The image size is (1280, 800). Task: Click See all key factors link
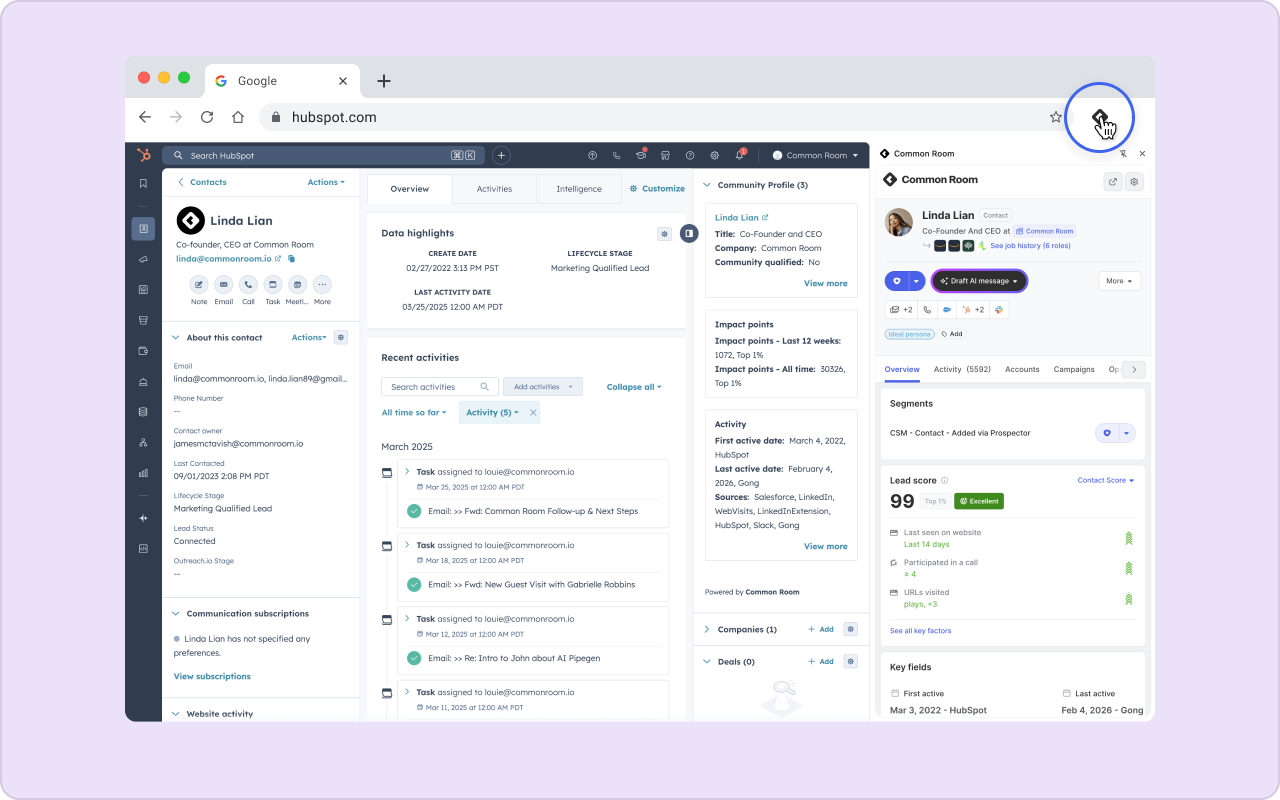click(920, 631)
